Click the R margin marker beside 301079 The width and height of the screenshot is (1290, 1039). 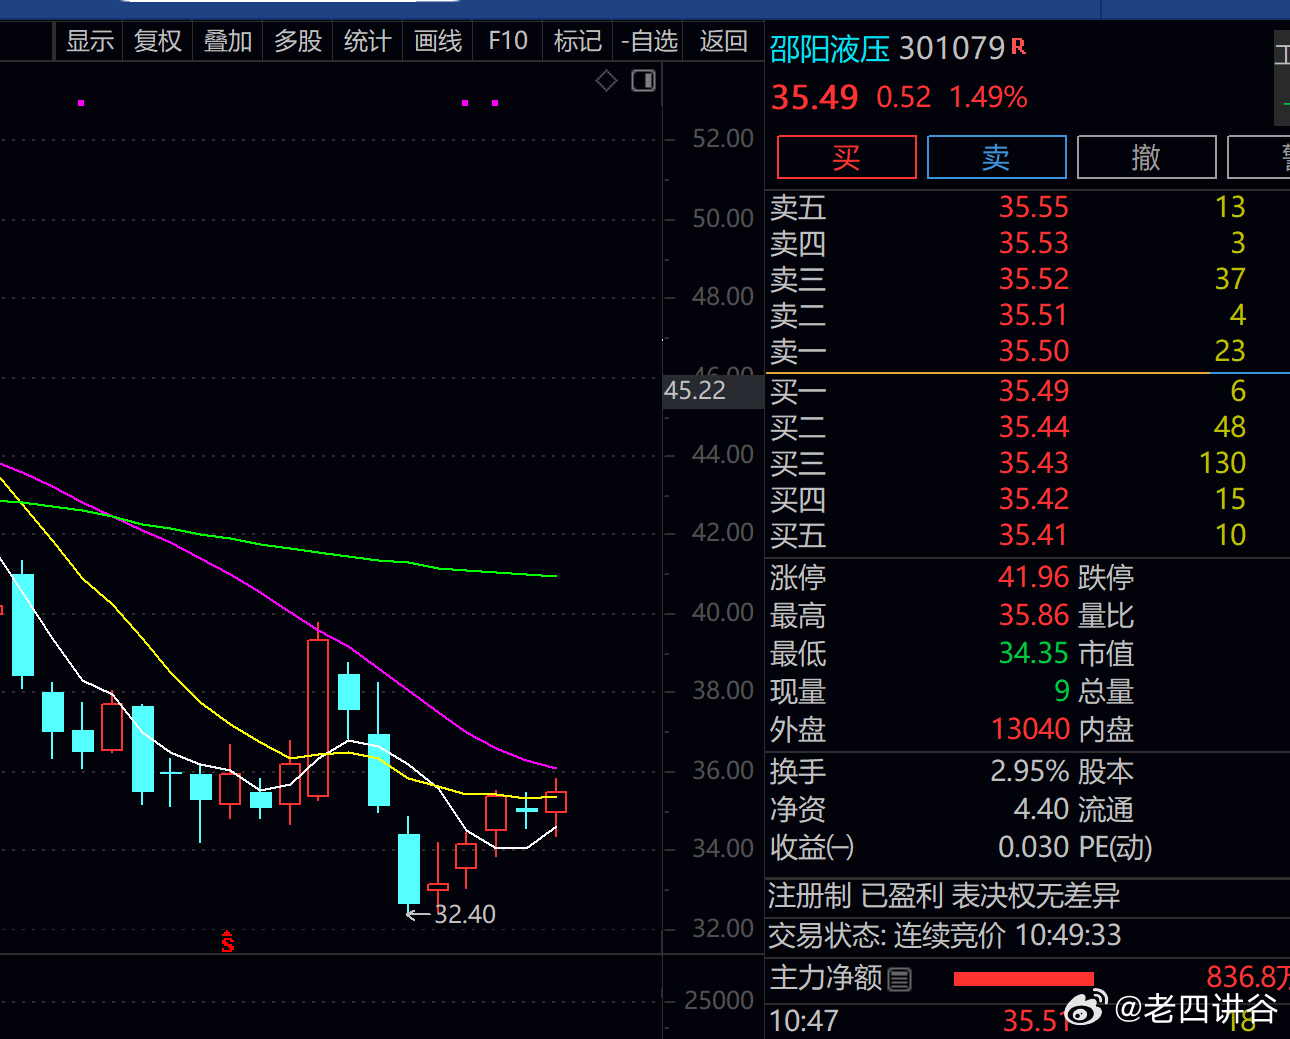[1018, 46]
